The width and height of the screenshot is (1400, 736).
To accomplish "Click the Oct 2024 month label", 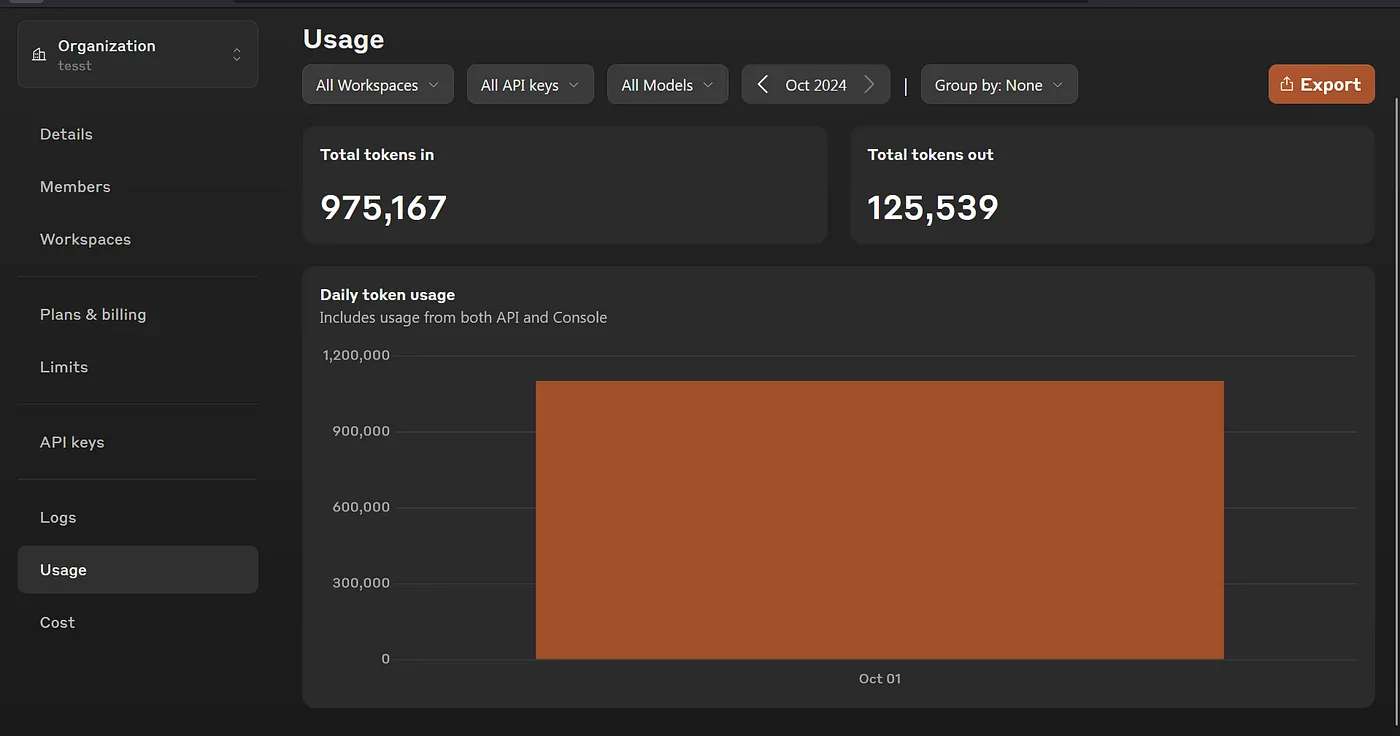I will [x=816, y=85].
